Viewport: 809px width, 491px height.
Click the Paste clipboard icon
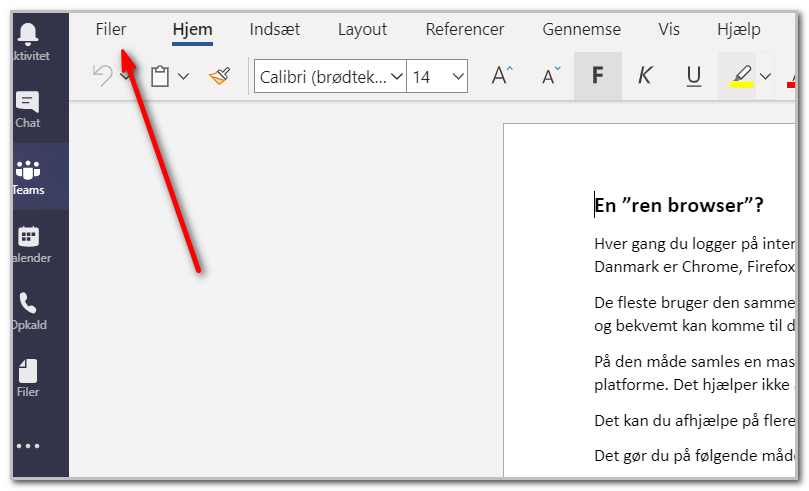point(160,76)
